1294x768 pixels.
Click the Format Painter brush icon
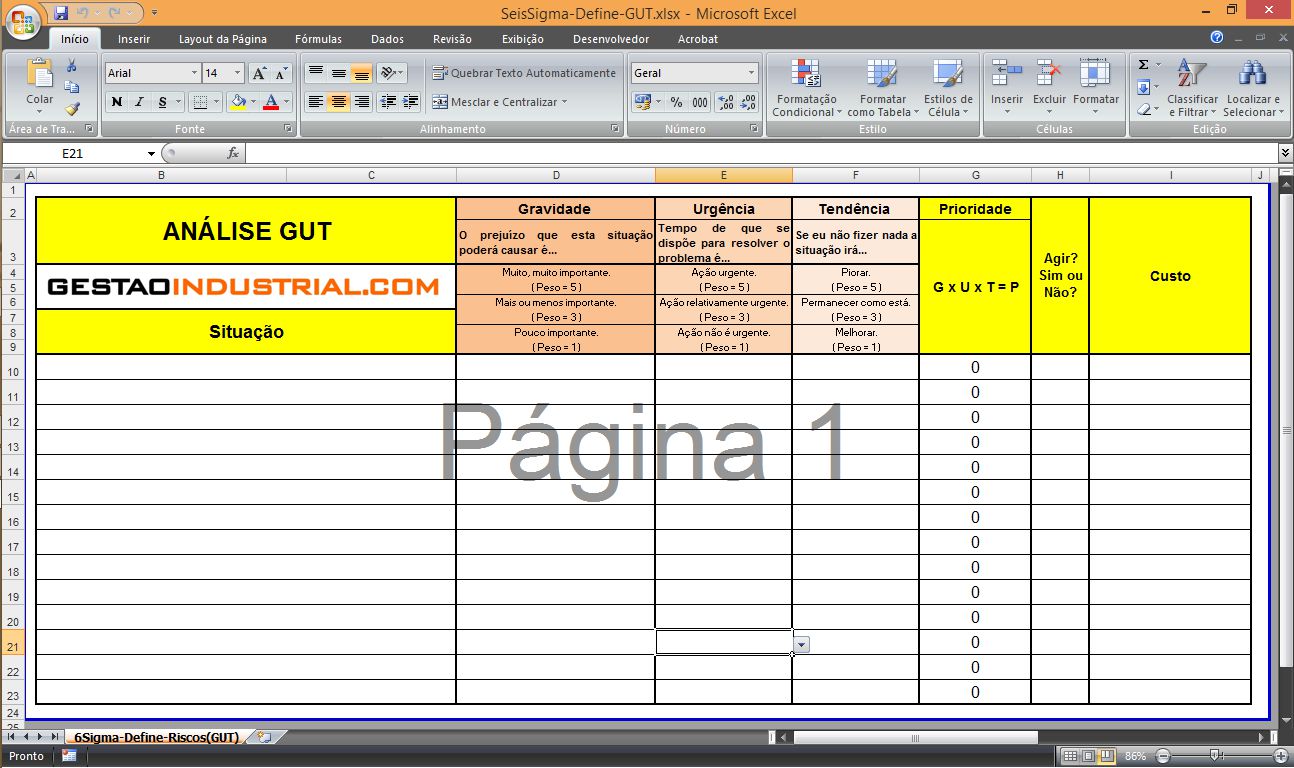[x=72, y=108]
